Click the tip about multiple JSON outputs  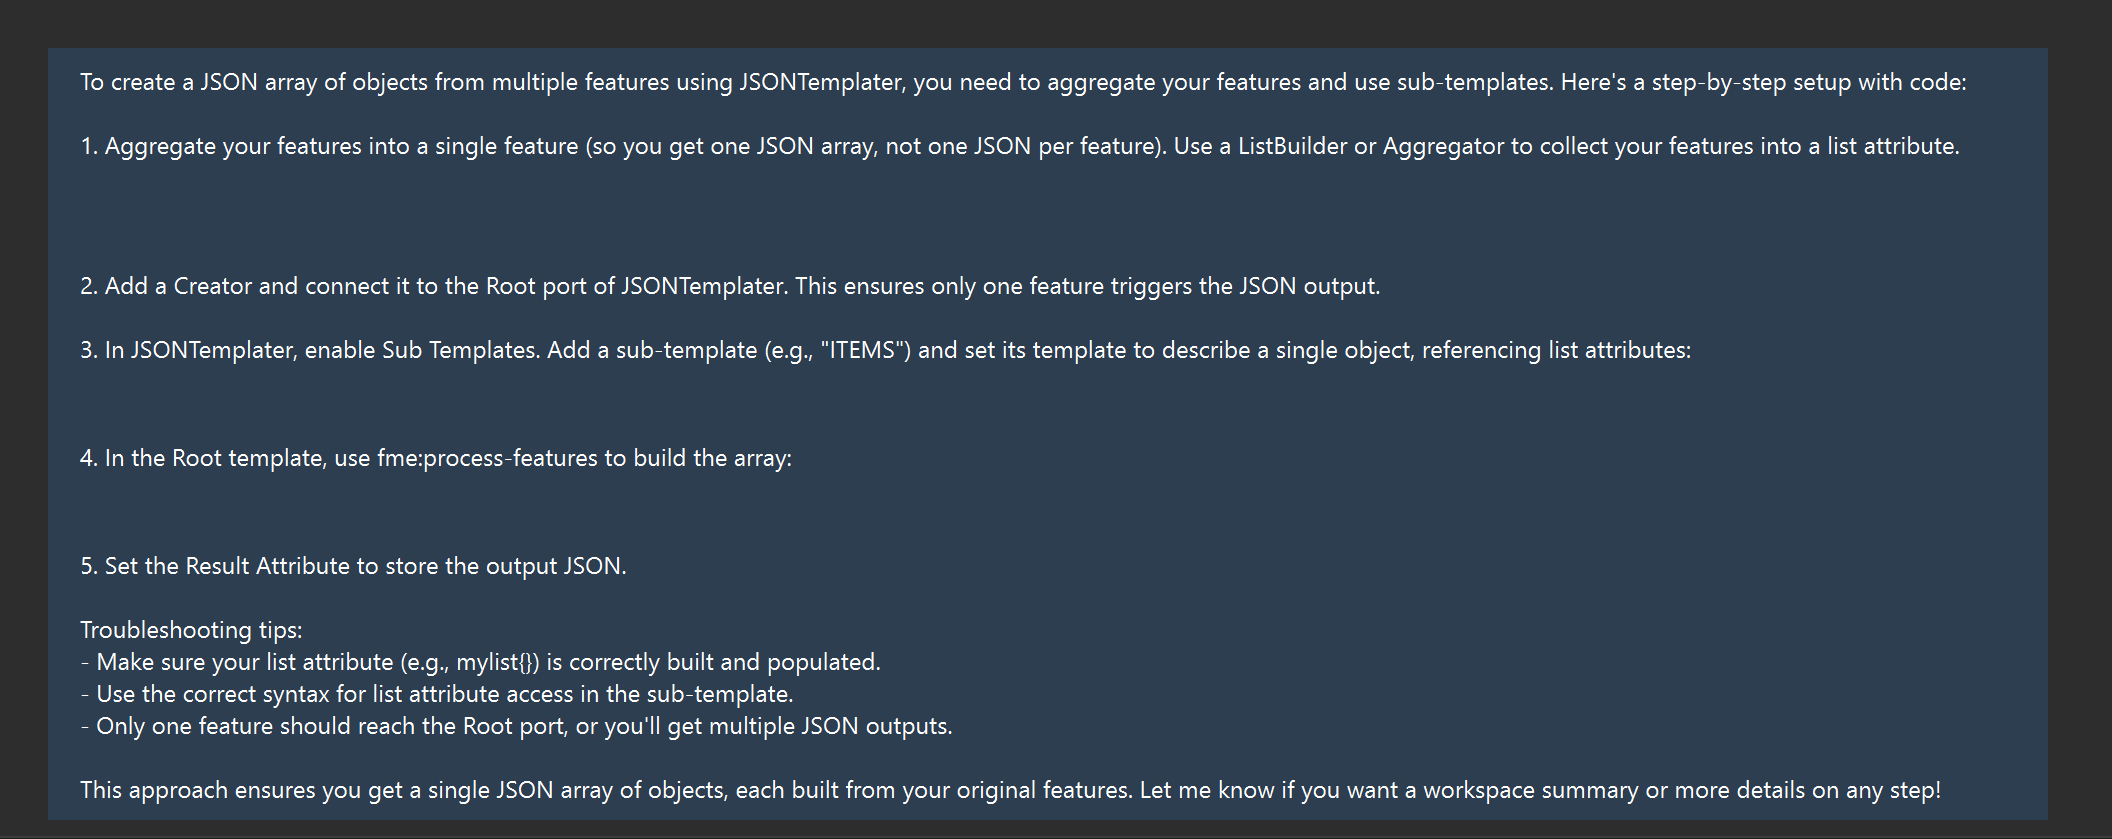coord(516,726)
